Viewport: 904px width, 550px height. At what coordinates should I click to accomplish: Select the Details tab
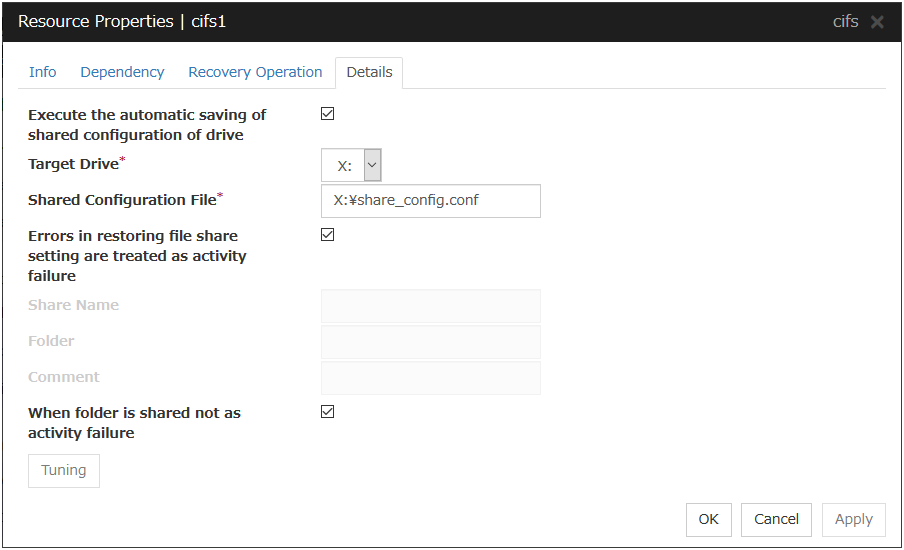[369, 72]
